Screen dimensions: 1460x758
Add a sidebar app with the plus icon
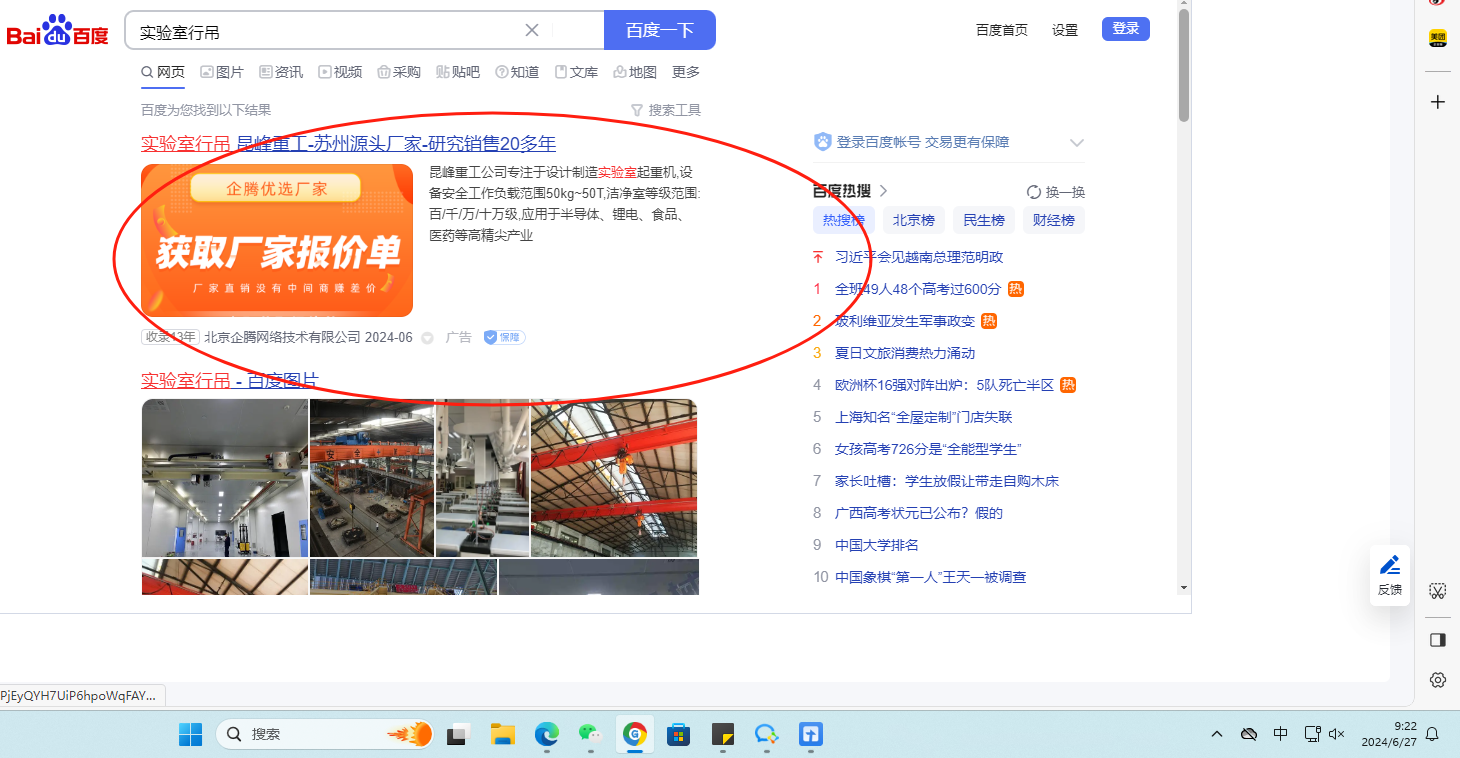pos(1438,102)
